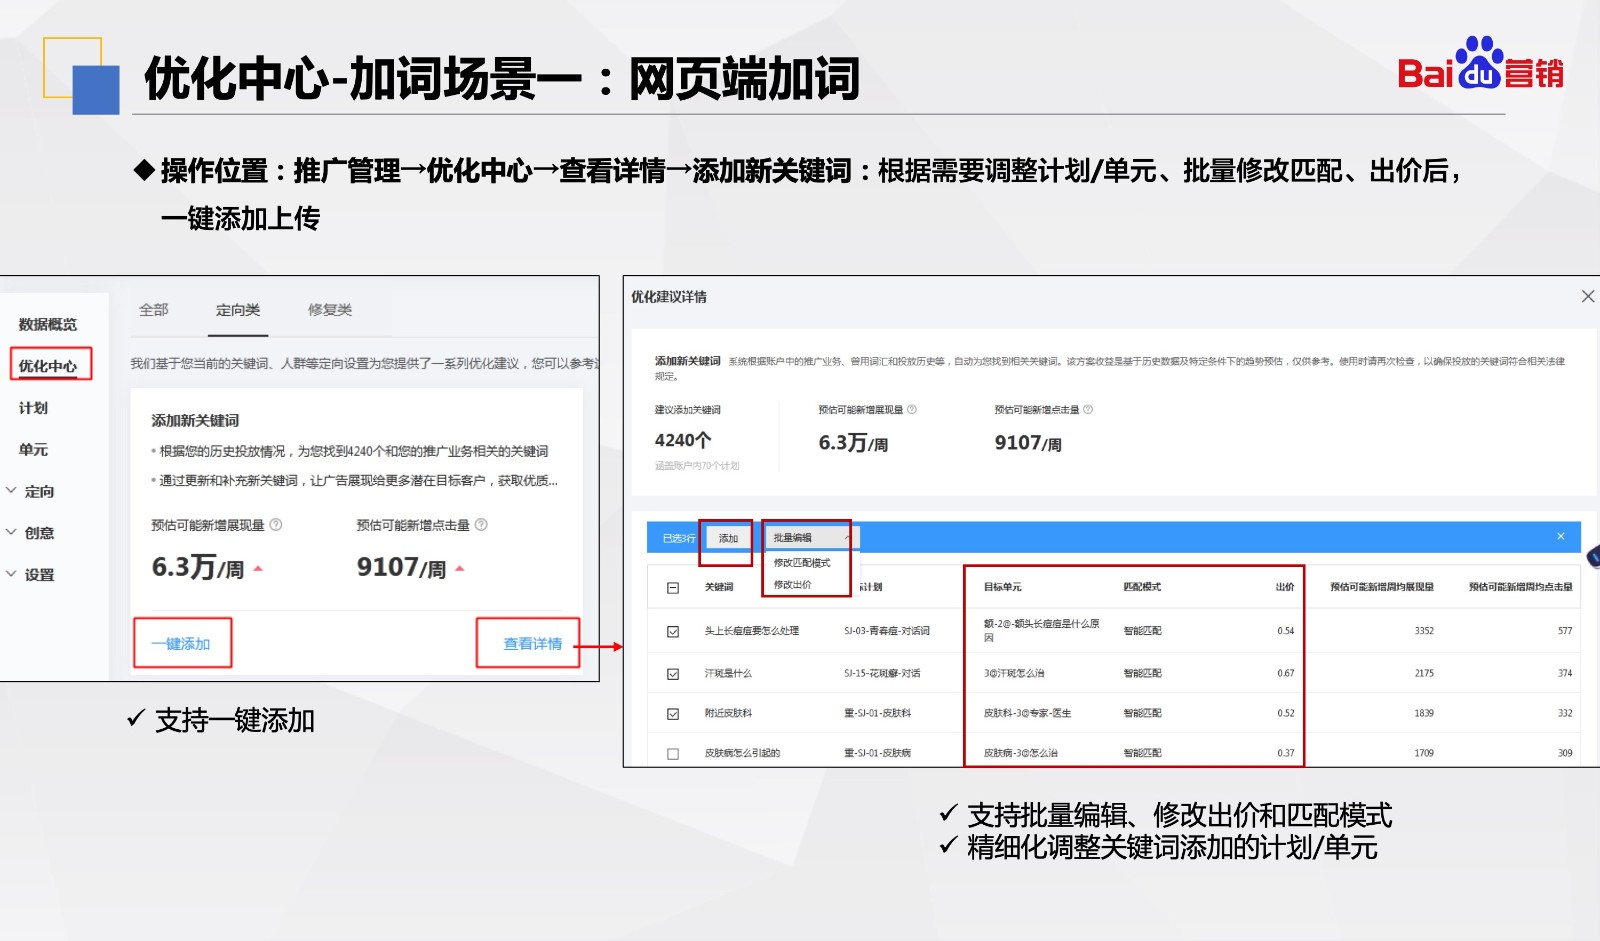
Task: Click clicks value 374
Action: pyautogui.click(x=1565, y=674)
